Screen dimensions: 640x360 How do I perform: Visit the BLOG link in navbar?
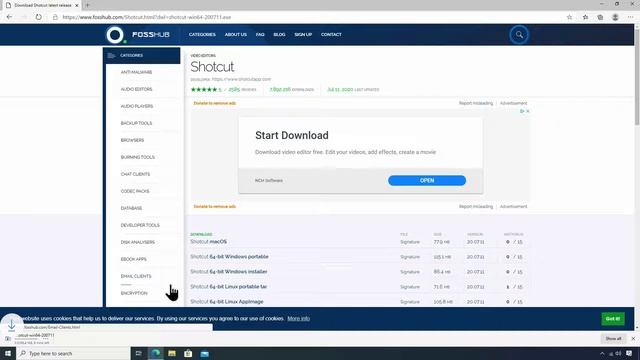[279, 35]
